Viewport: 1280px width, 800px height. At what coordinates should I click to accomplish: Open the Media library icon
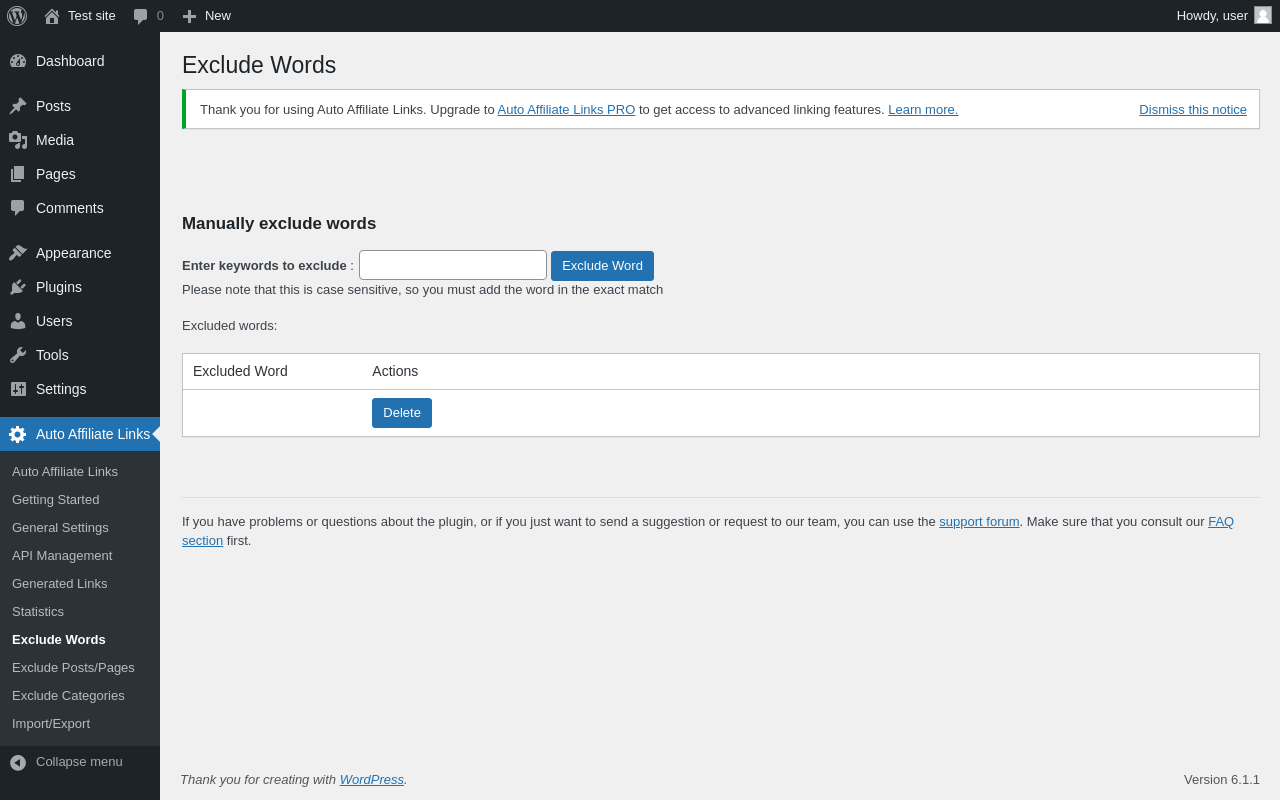pos(18,140)
